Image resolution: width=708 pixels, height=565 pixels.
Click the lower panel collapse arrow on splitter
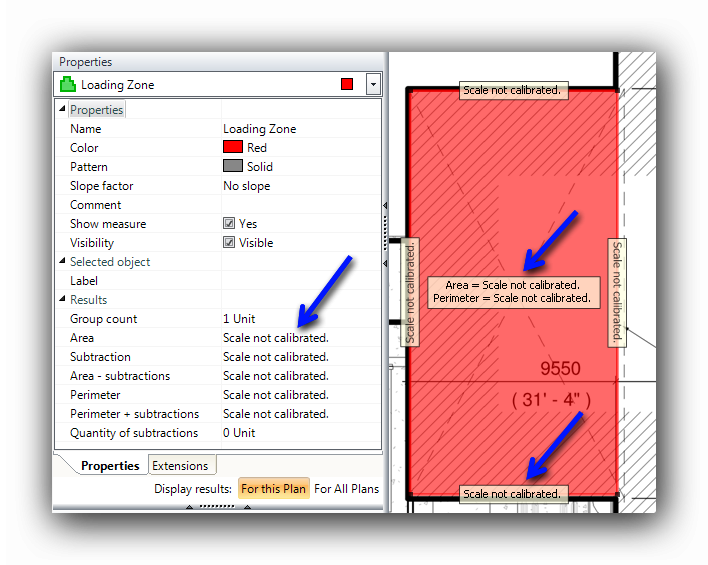point(385,263)
